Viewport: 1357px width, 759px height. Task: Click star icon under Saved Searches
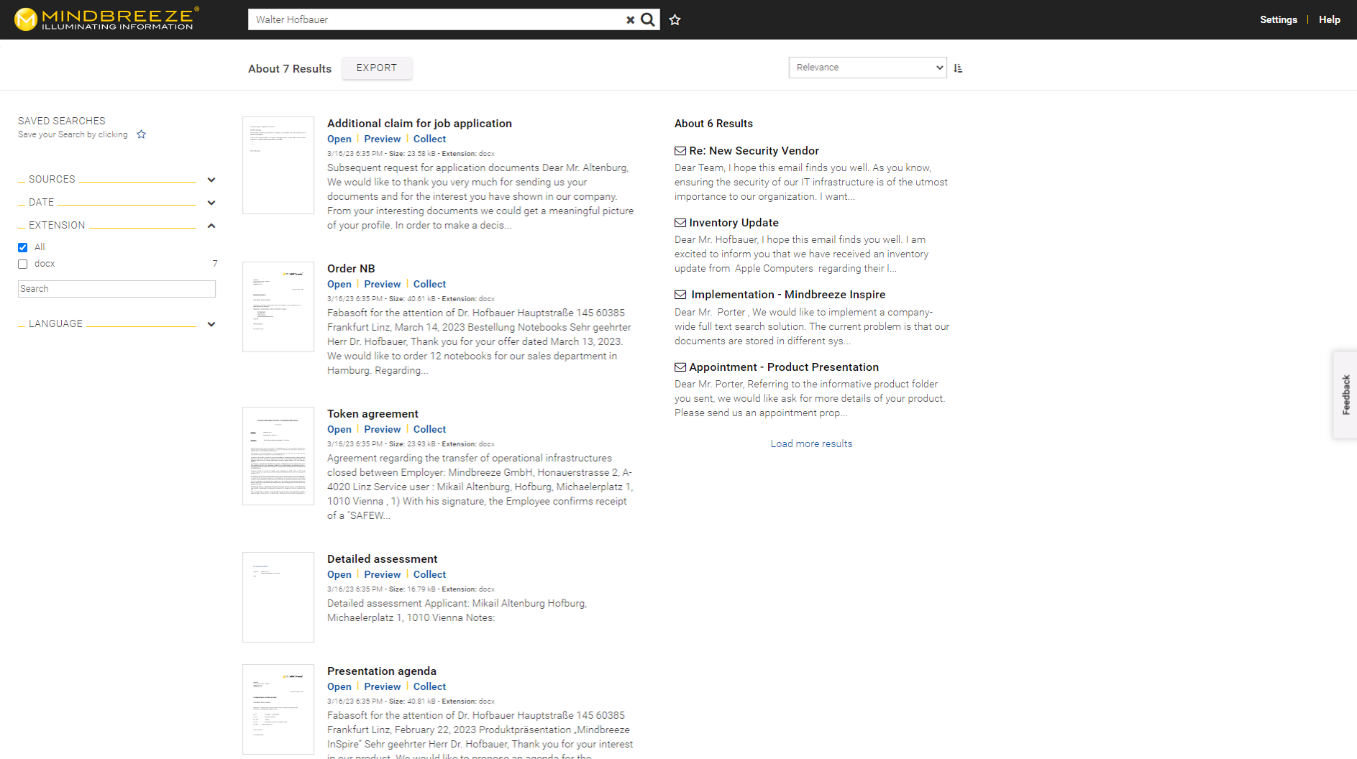pyautogui.click(x=141, y=134)
